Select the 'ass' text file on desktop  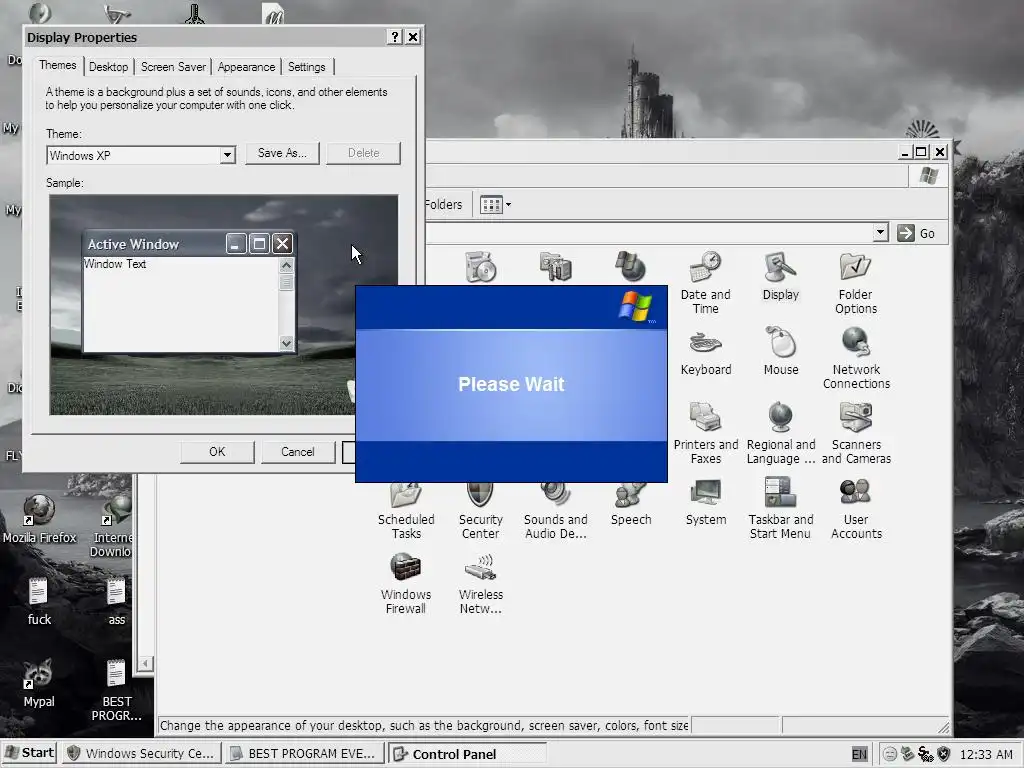click(x=116, y=602)
